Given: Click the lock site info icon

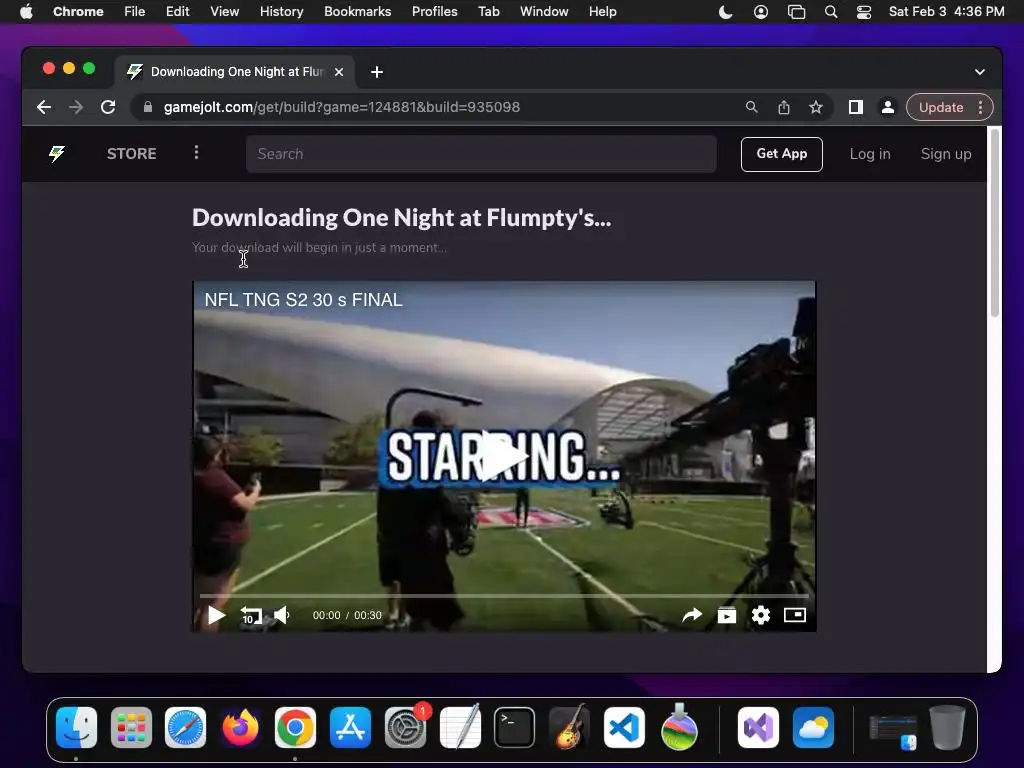Looking at the screenshot, I should click(x=148, y=107).
